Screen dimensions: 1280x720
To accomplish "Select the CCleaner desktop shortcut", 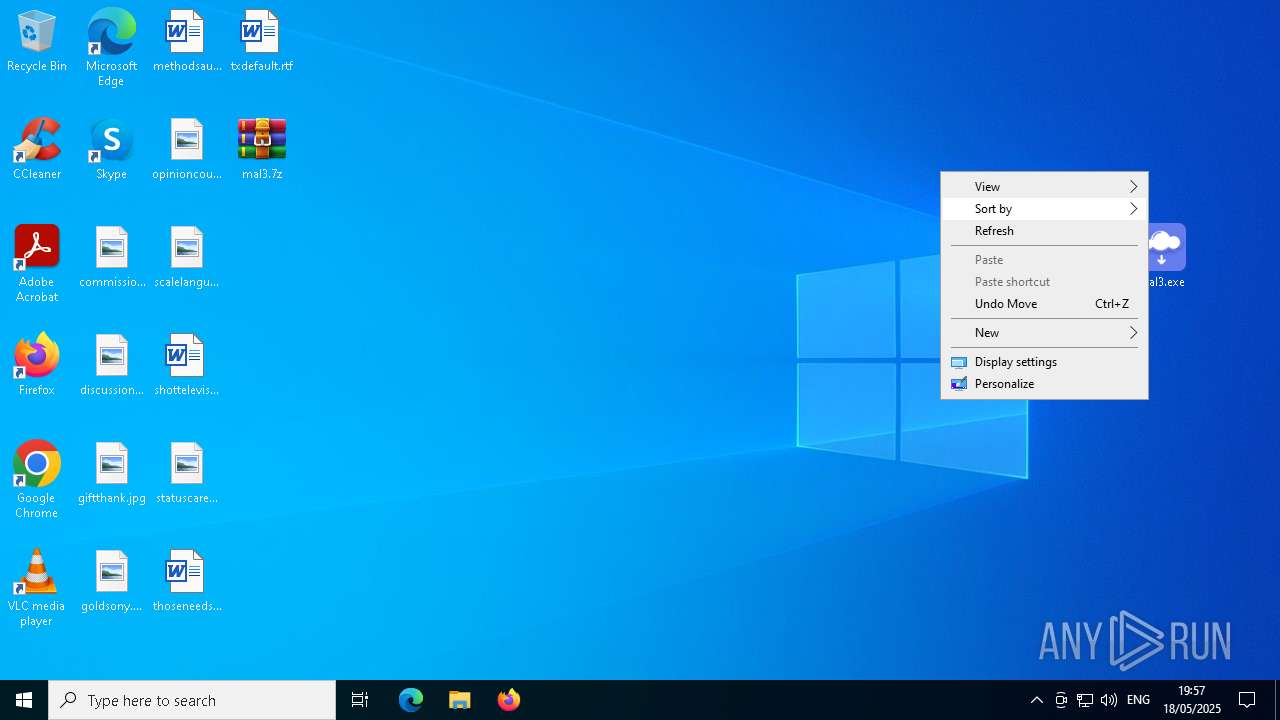I will tap(37, 148).
